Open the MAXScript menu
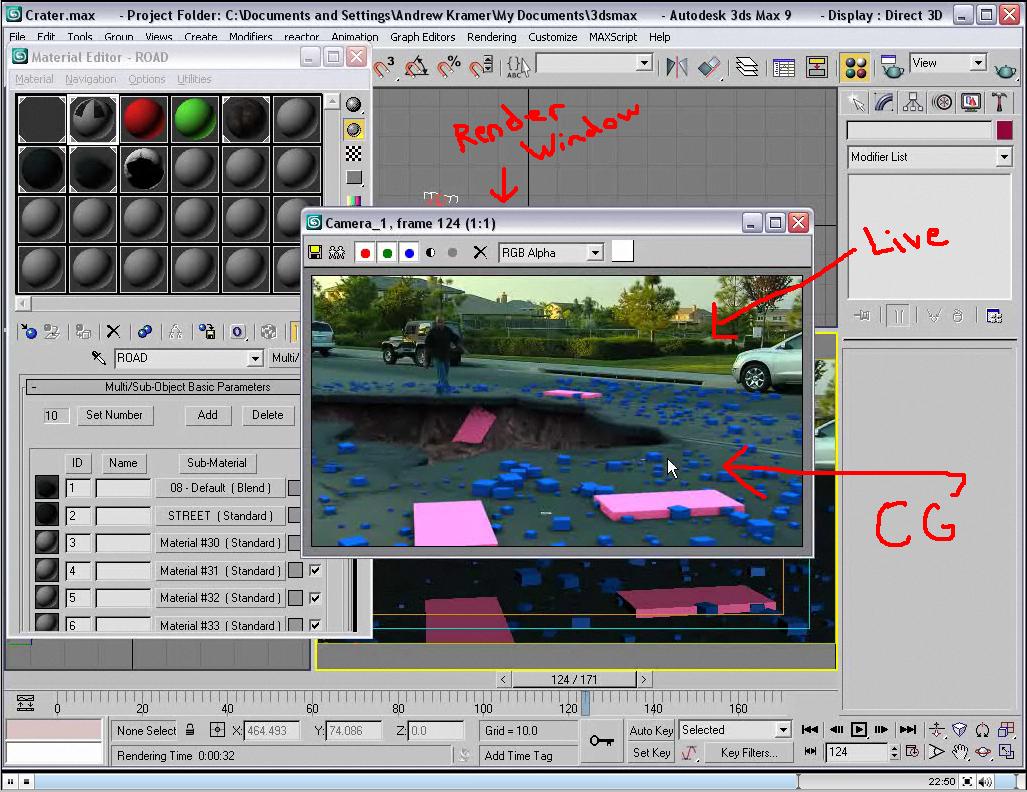The width and height of the screenshot is (1027, 792). coord(613,37)
